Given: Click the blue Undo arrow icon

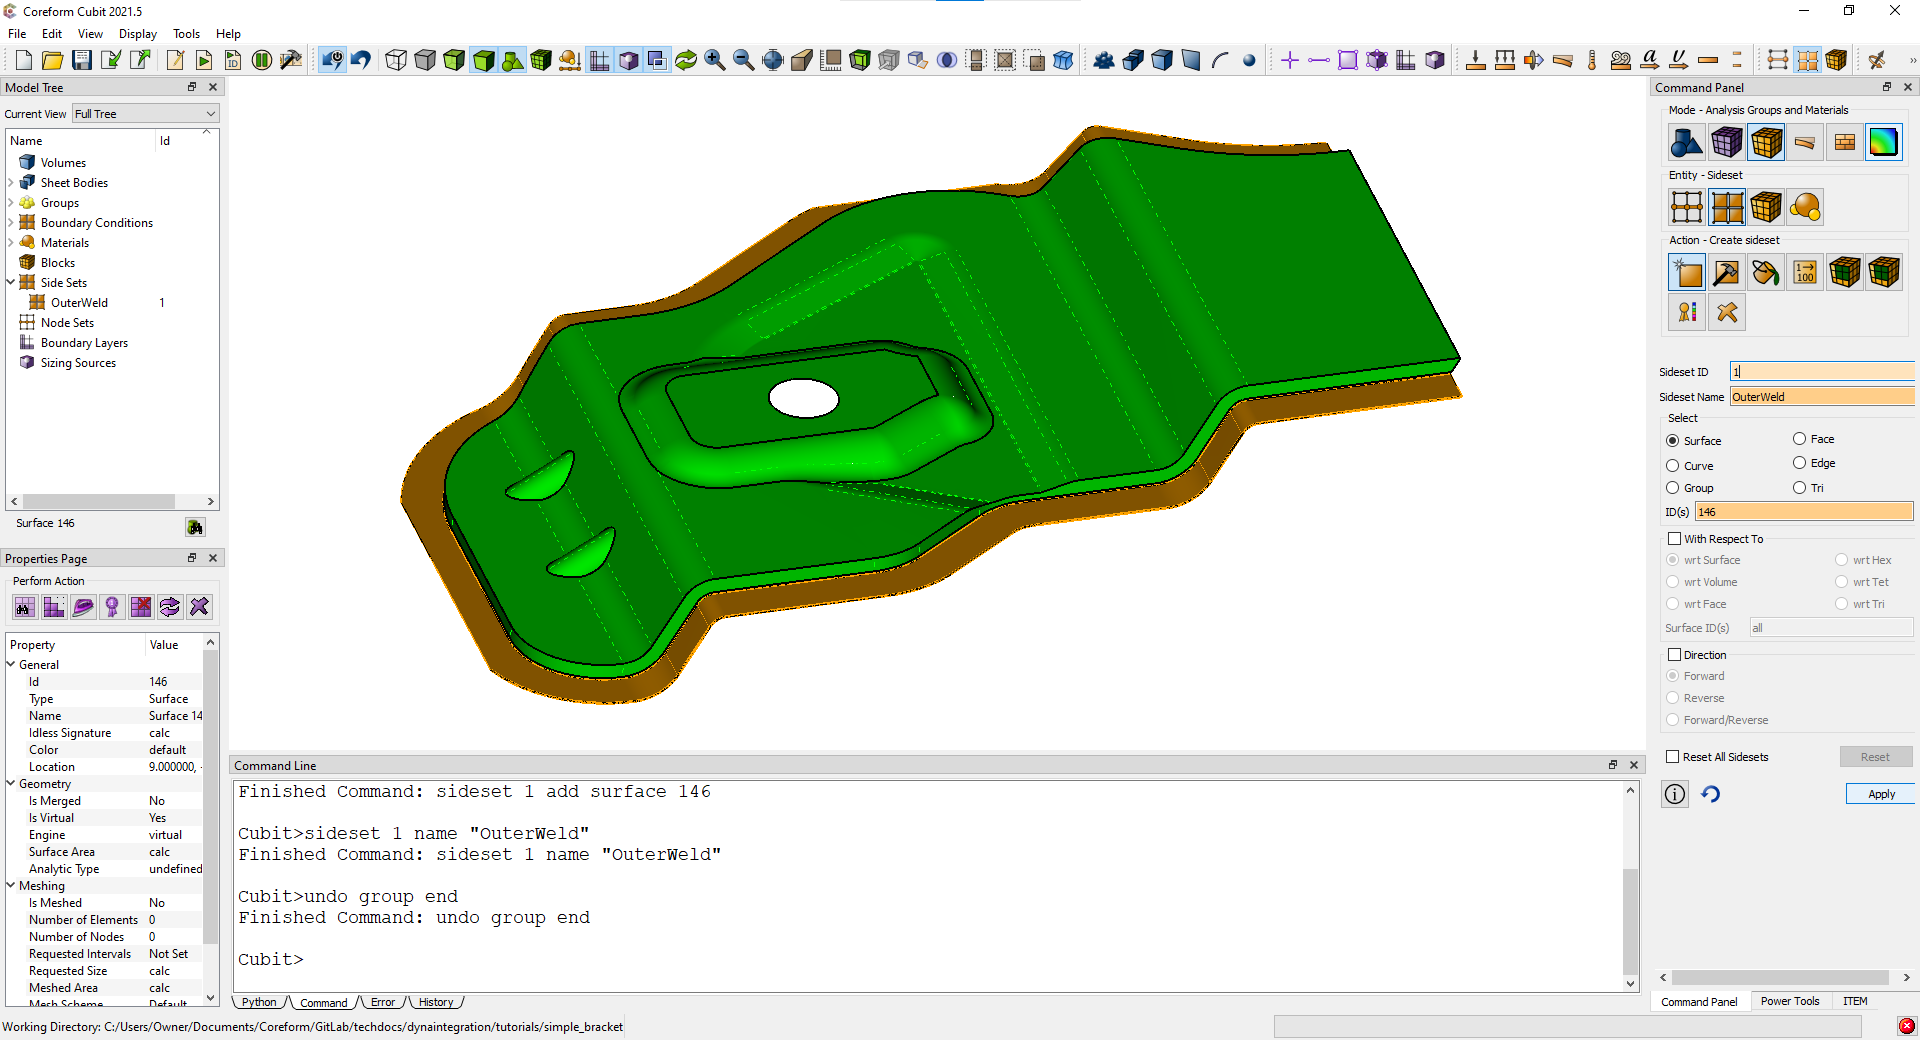Looking at the screenshot, I should tap(361, 60).
